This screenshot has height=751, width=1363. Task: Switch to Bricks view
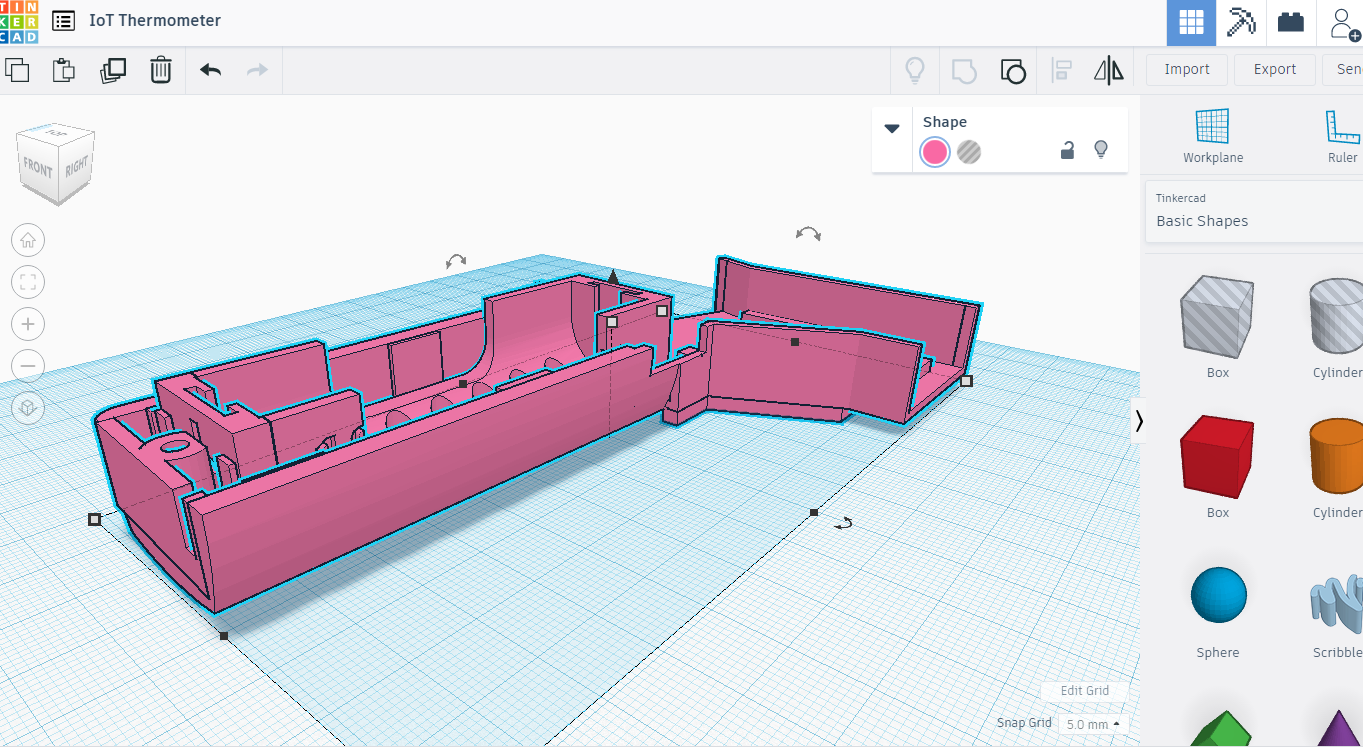[x=1291, y=23]
